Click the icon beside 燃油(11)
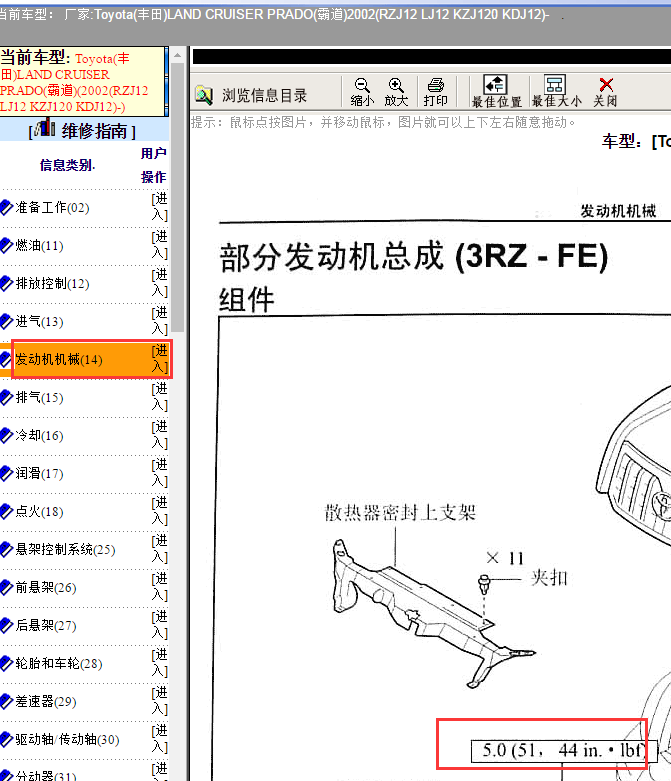 [6, 246]
